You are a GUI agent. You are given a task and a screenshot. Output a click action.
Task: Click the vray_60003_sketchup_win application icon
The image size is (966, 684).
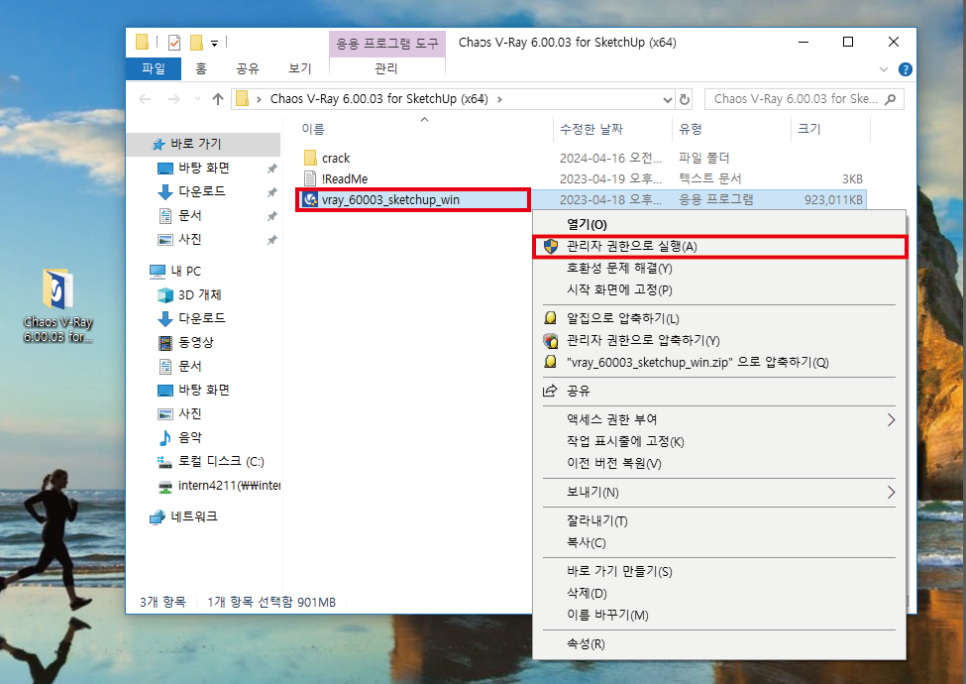click(310, 199)
